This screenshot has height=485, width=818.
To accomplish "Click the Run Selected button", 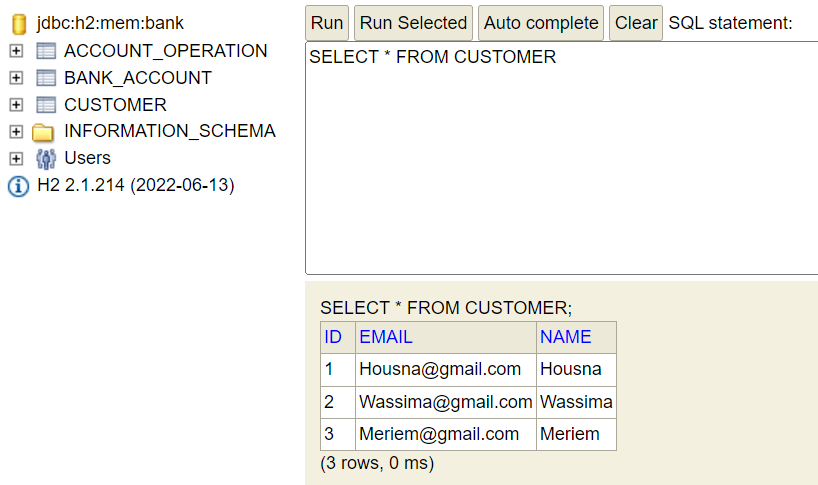I will click(x=413, y=23).
